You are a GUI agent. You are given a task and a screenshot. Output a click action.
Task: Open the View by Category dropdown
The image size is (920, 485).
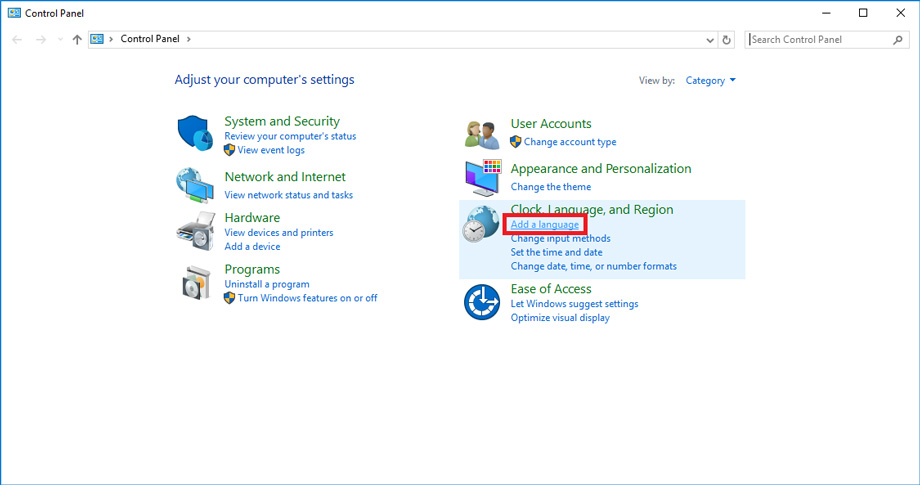pos(710,81)
